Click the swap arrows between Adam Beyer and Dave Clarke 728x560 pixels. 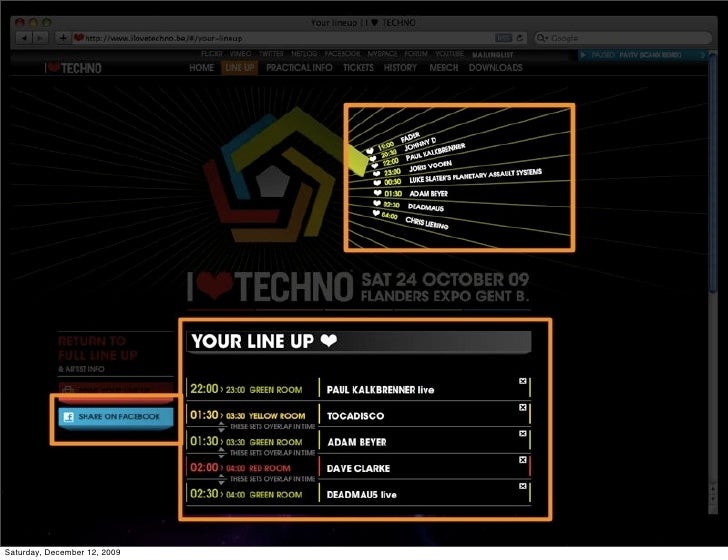coord(221,453)
